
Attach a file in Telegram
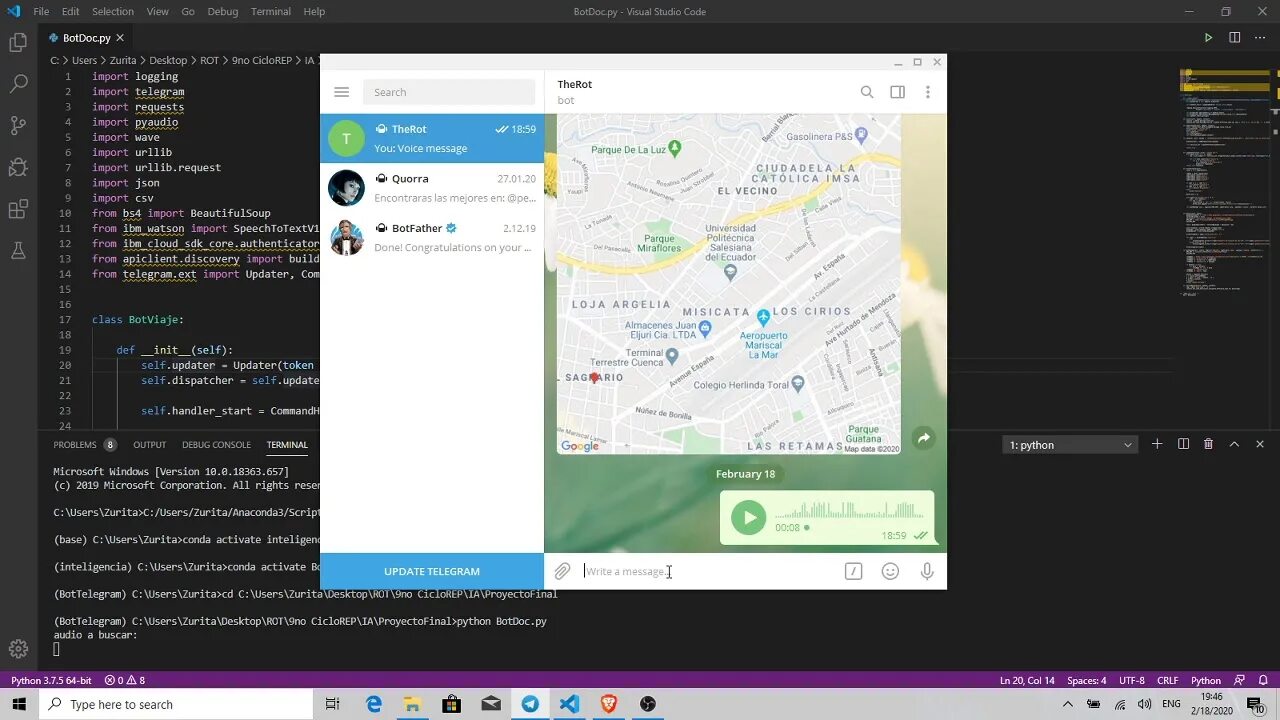[x=562, y=571]
